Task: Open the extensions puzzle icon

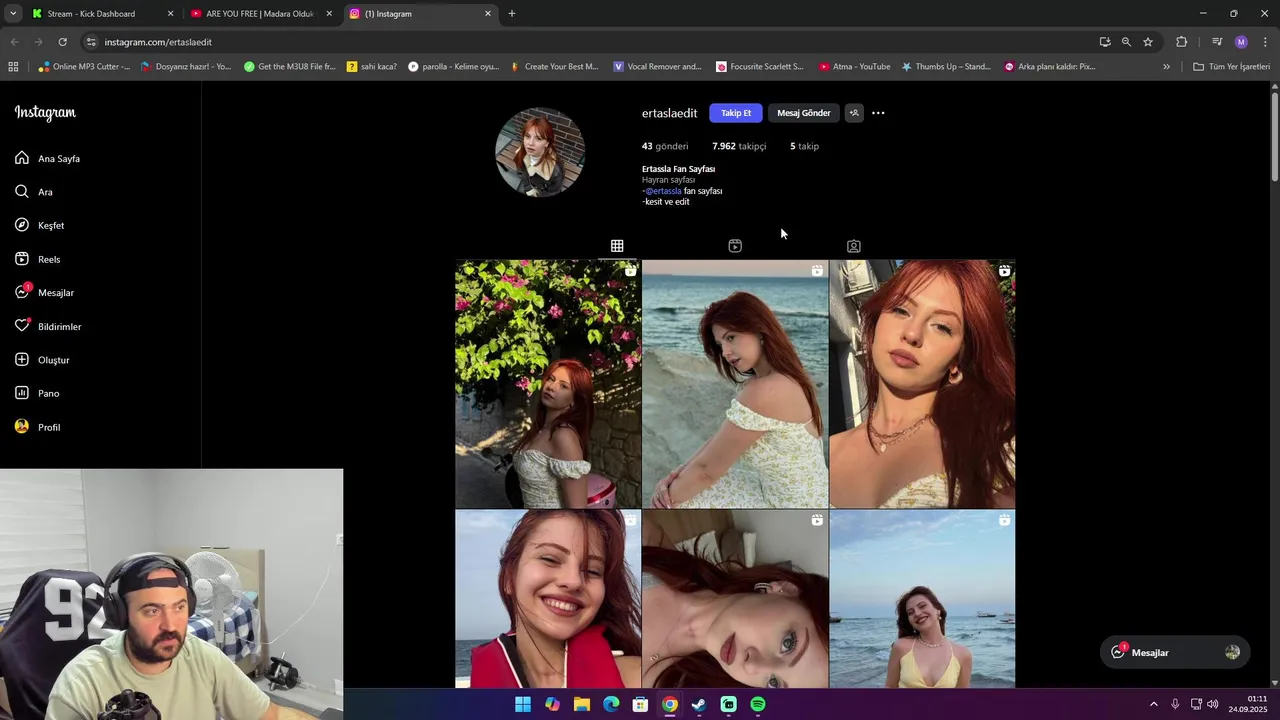Action: 1182,42
